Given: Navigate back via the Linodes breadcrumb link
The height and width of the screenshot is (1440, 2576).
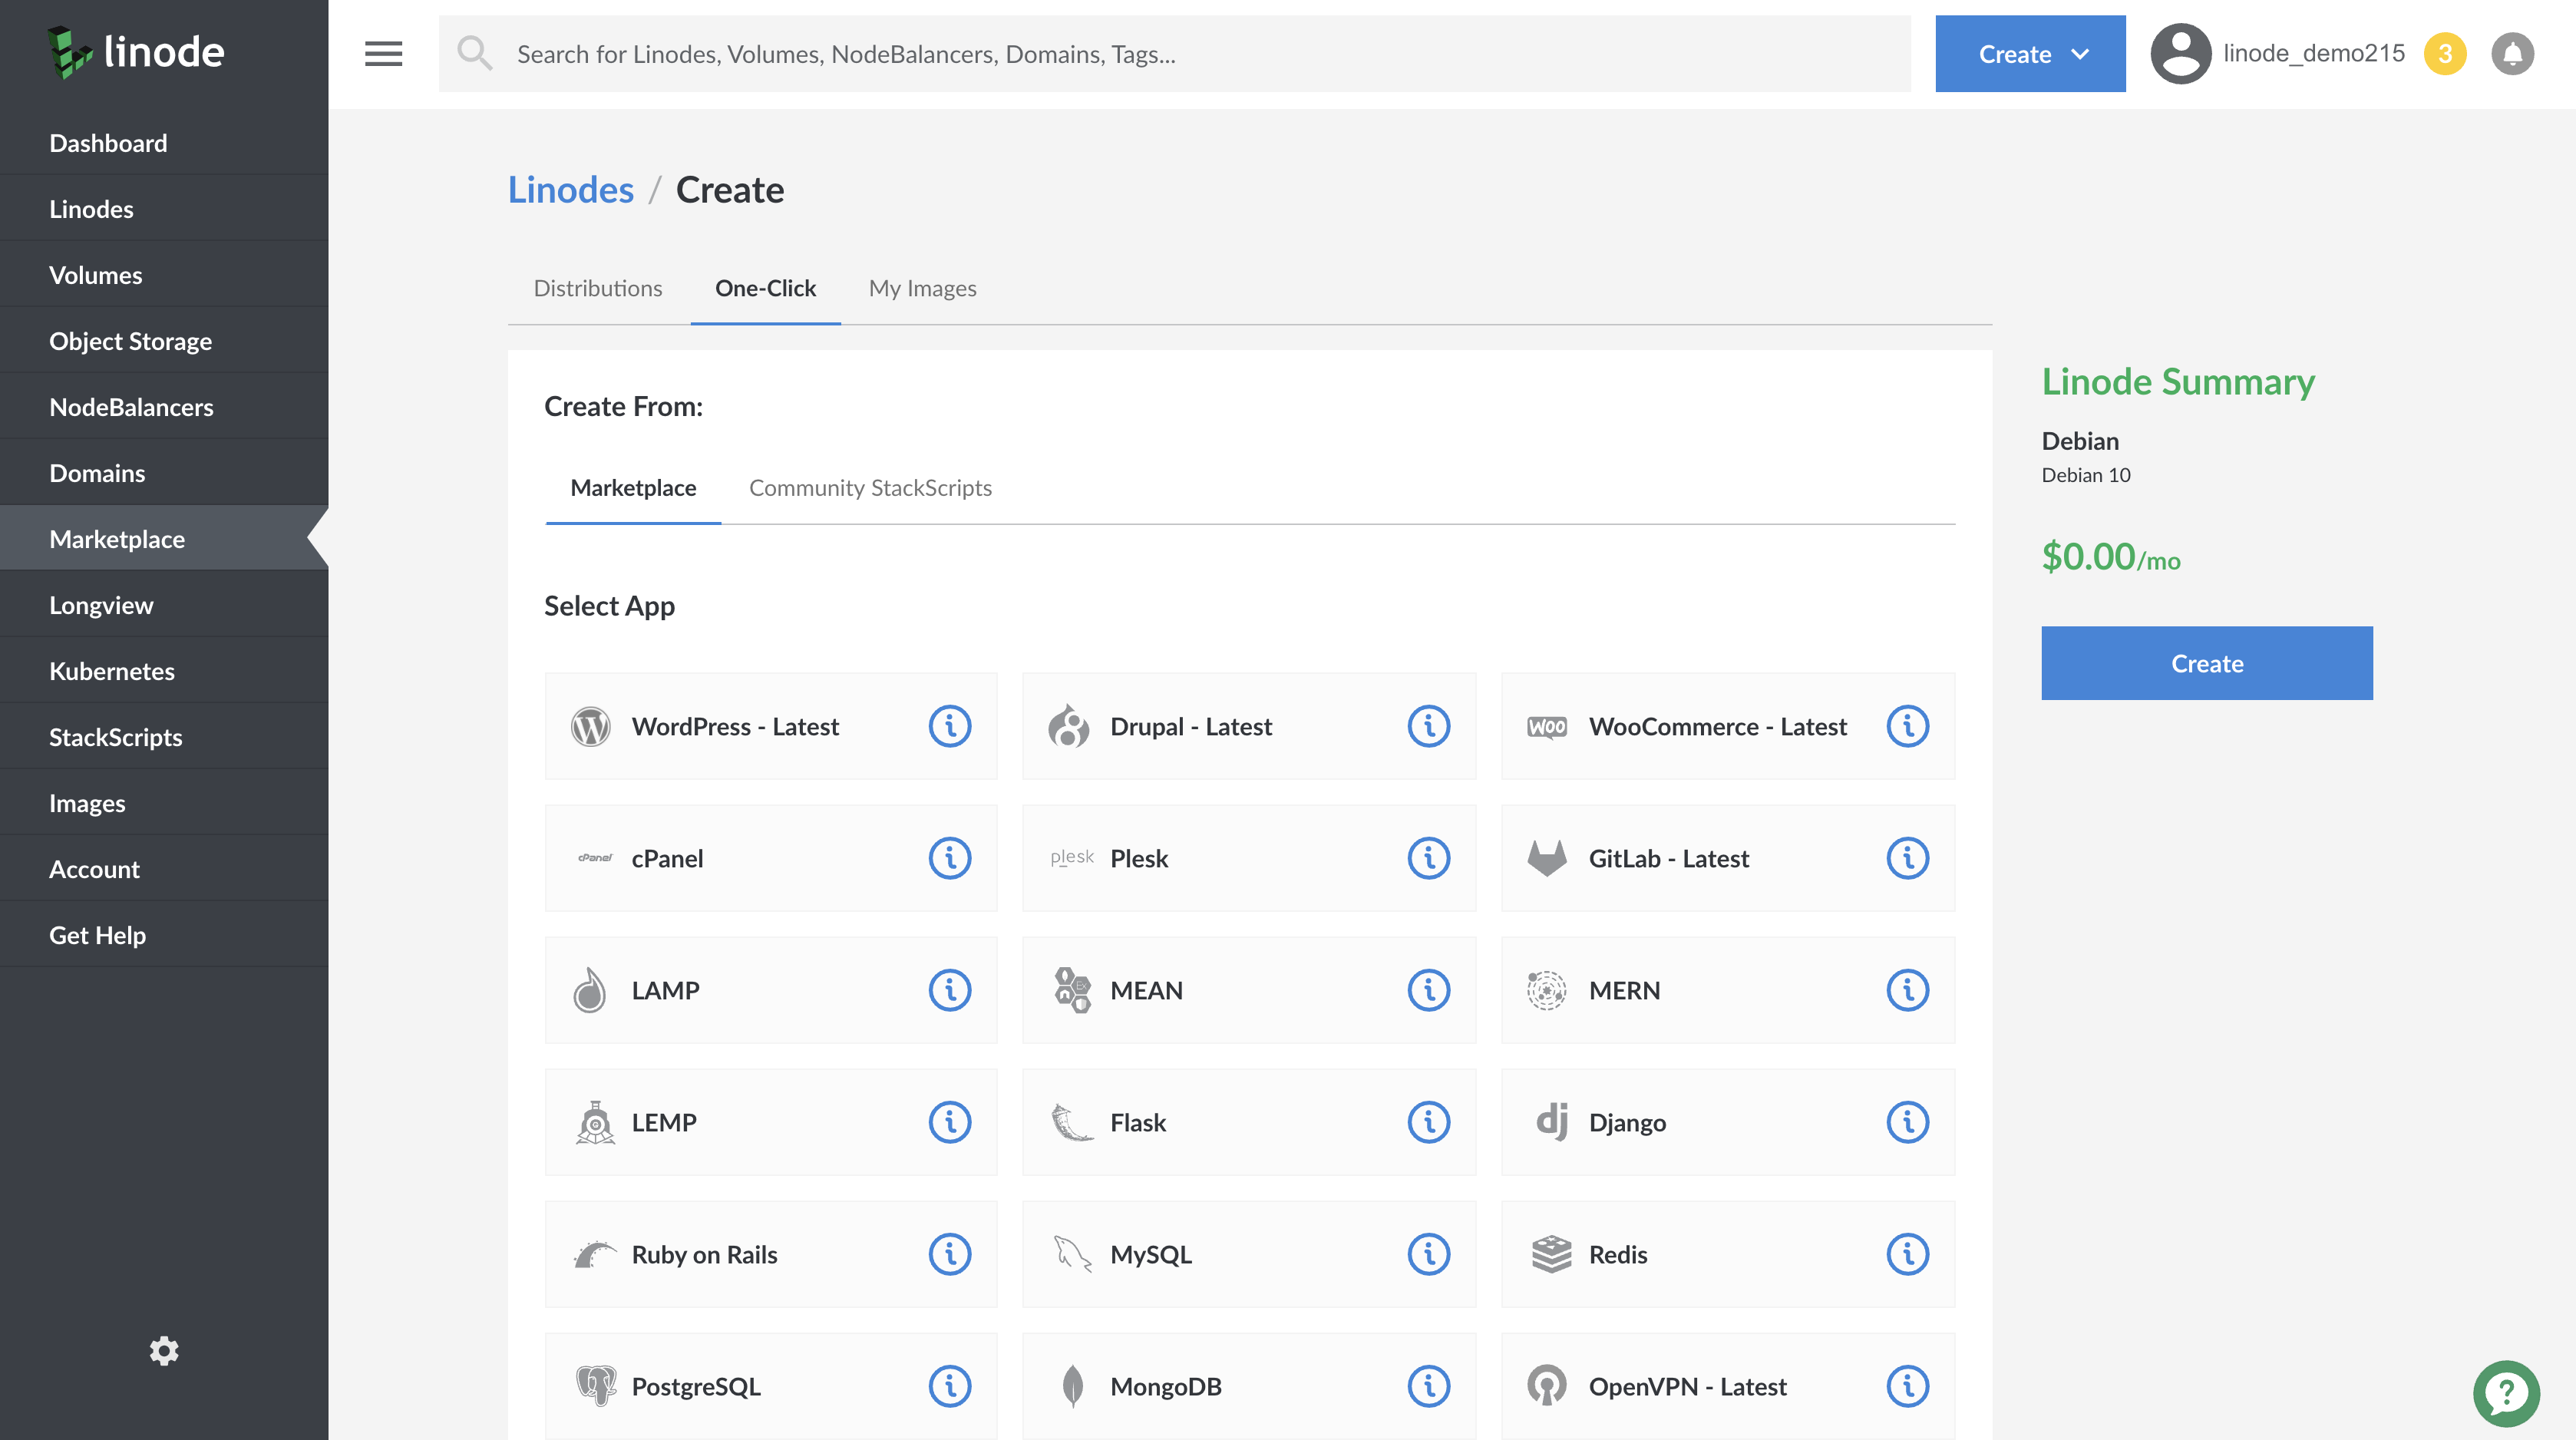Looking at the screenshot, I should 570,189.
